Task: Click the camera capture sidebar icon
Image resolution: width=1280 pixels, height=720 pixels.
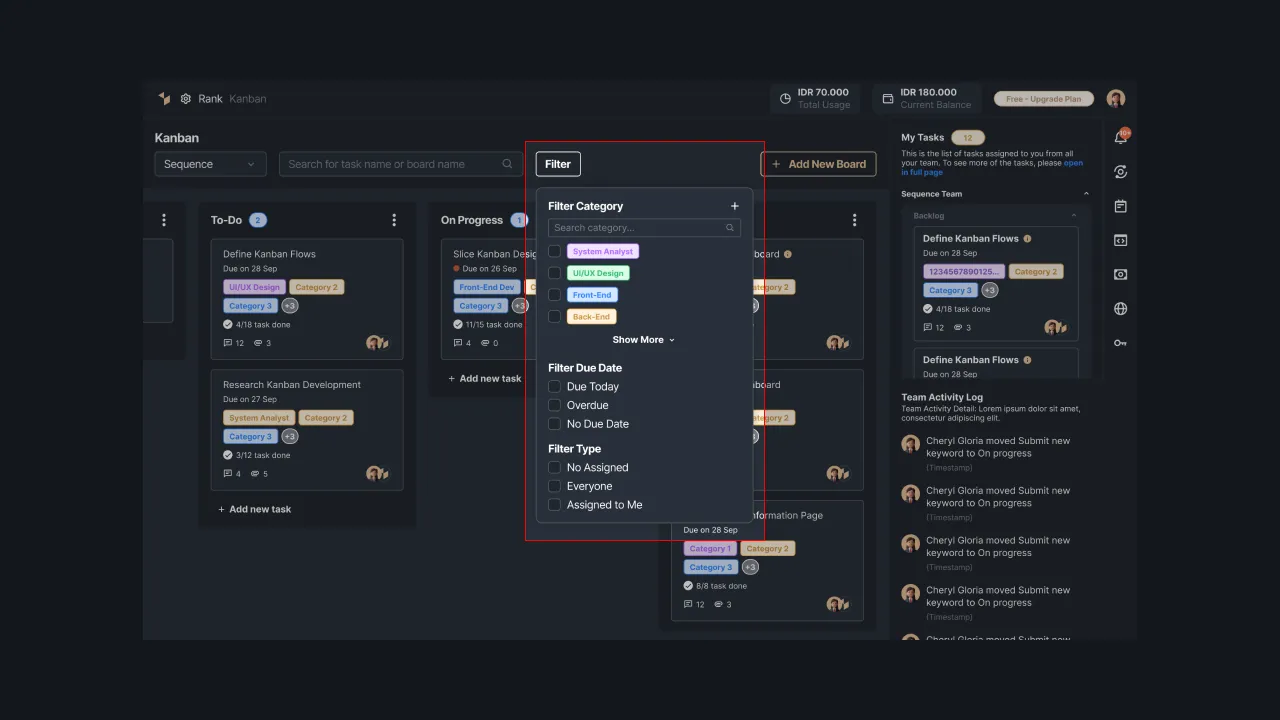Action: [1121, 275]
